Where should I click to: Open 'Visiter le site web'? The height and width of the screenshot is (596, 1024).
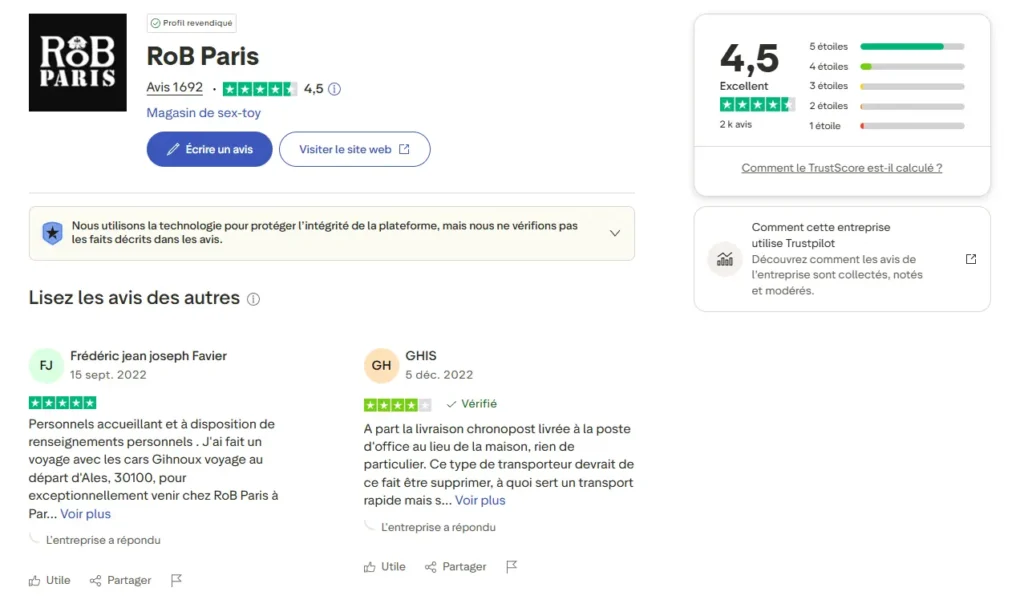point(355,148)
